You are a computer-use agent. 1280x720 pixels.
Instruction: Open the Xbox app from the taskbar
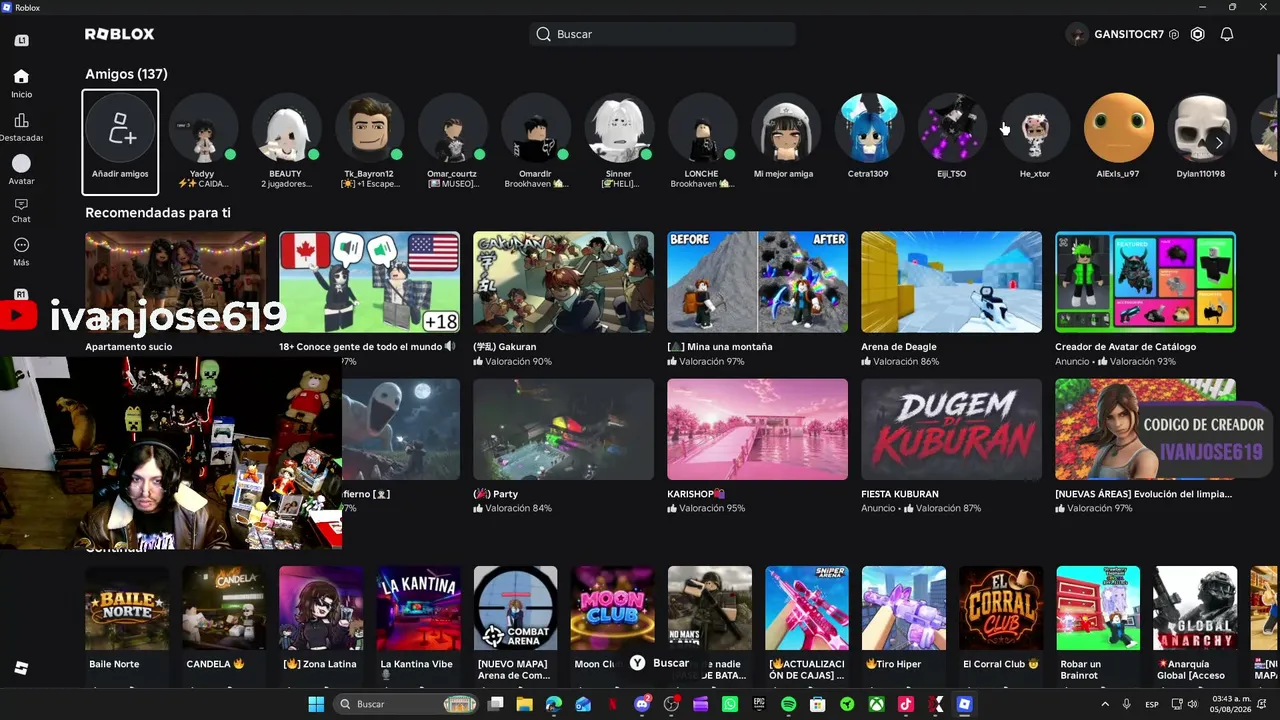[876, 704]
